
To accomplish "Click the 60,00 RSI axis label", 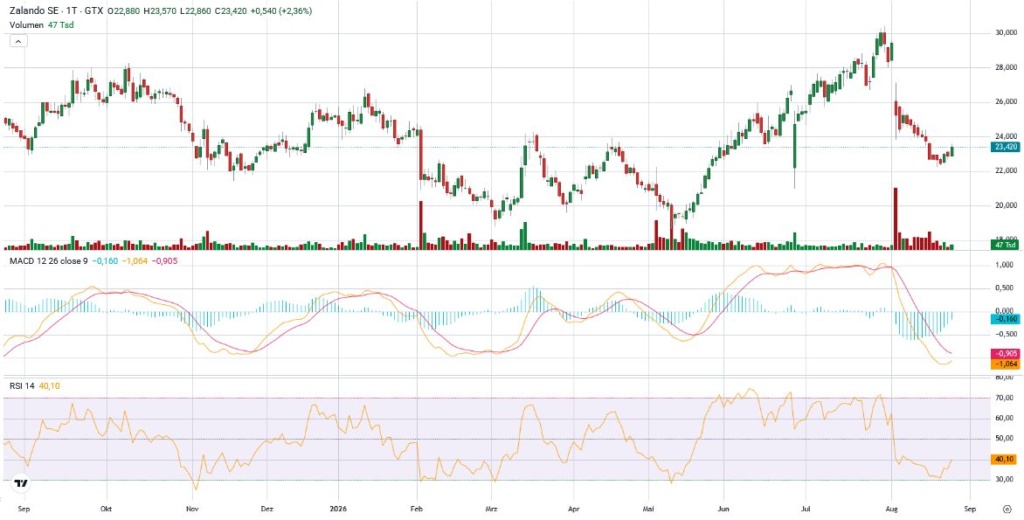I will pos(1006,417).
